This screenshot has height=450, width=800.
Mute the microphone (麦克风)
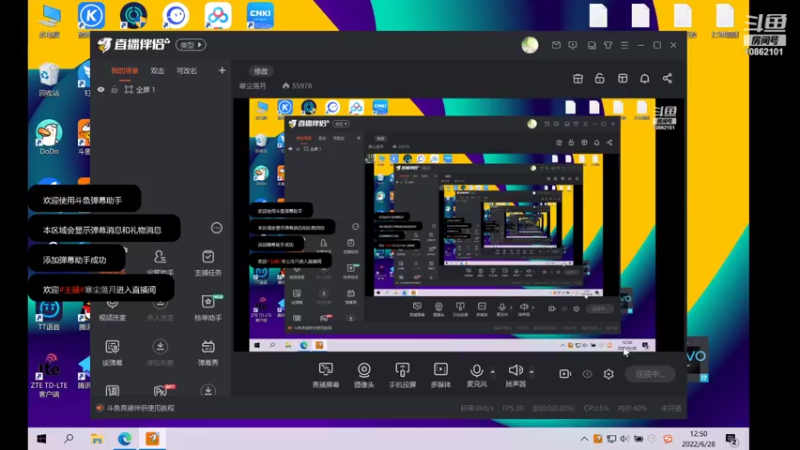point(477,375)
